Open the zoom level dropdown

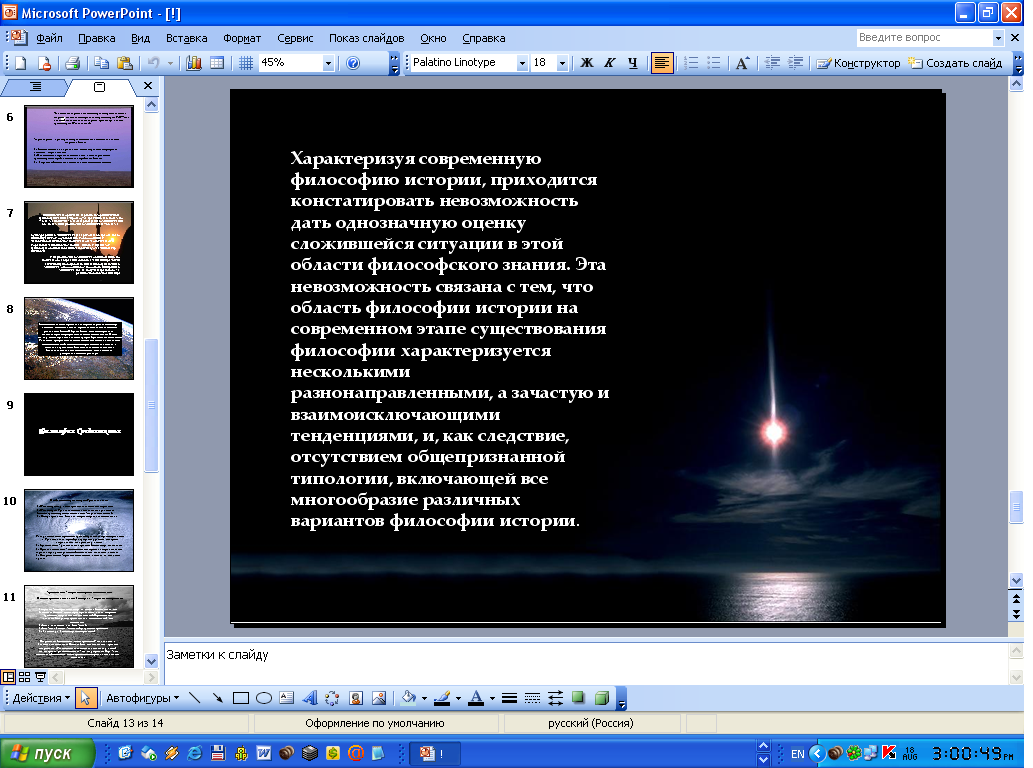point(330,63)
